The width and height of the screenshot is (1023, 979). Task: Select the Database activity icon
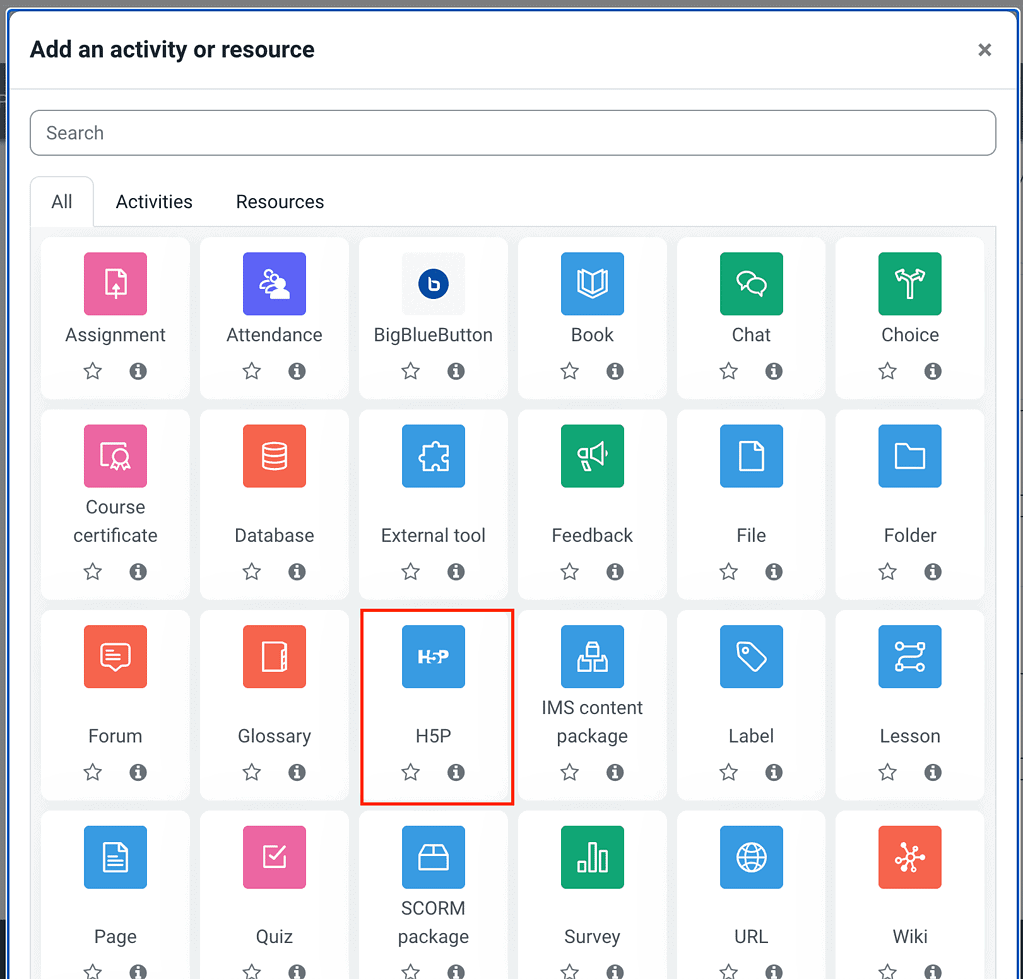[x=274, y=456]
